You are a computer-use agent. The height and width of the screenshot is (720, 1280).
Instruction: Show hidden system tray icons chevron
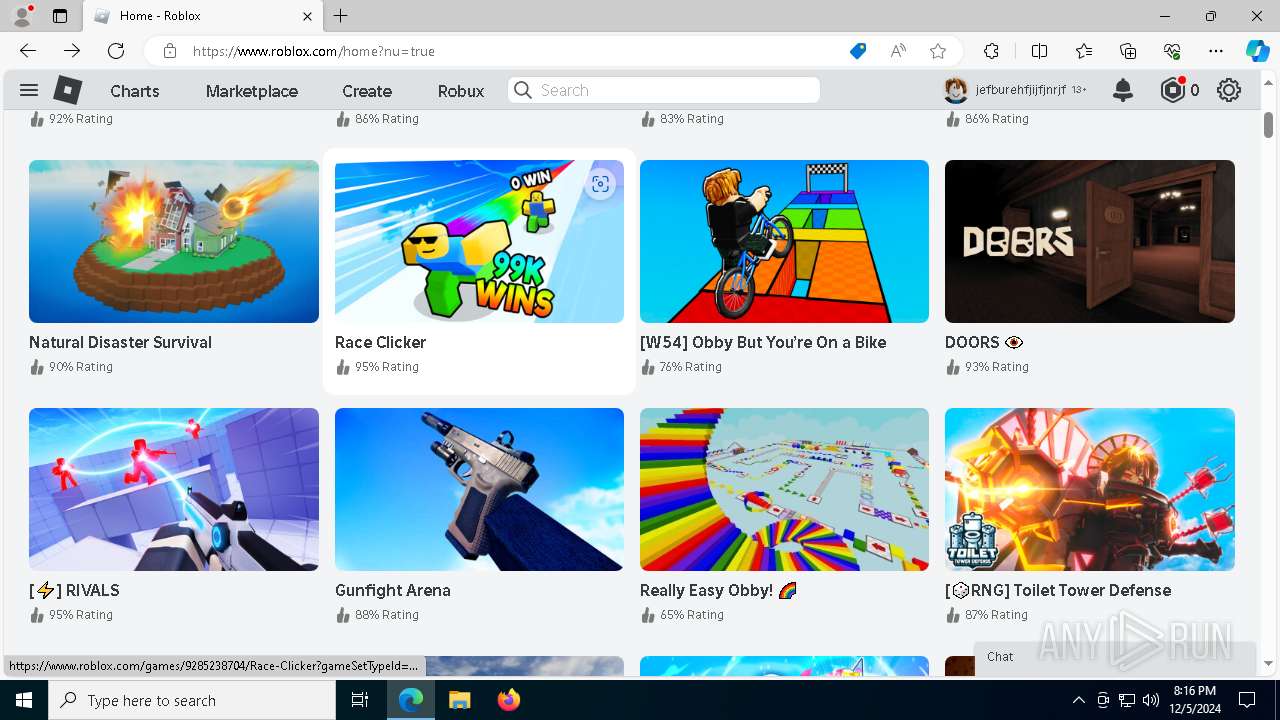coord(1078,700)
